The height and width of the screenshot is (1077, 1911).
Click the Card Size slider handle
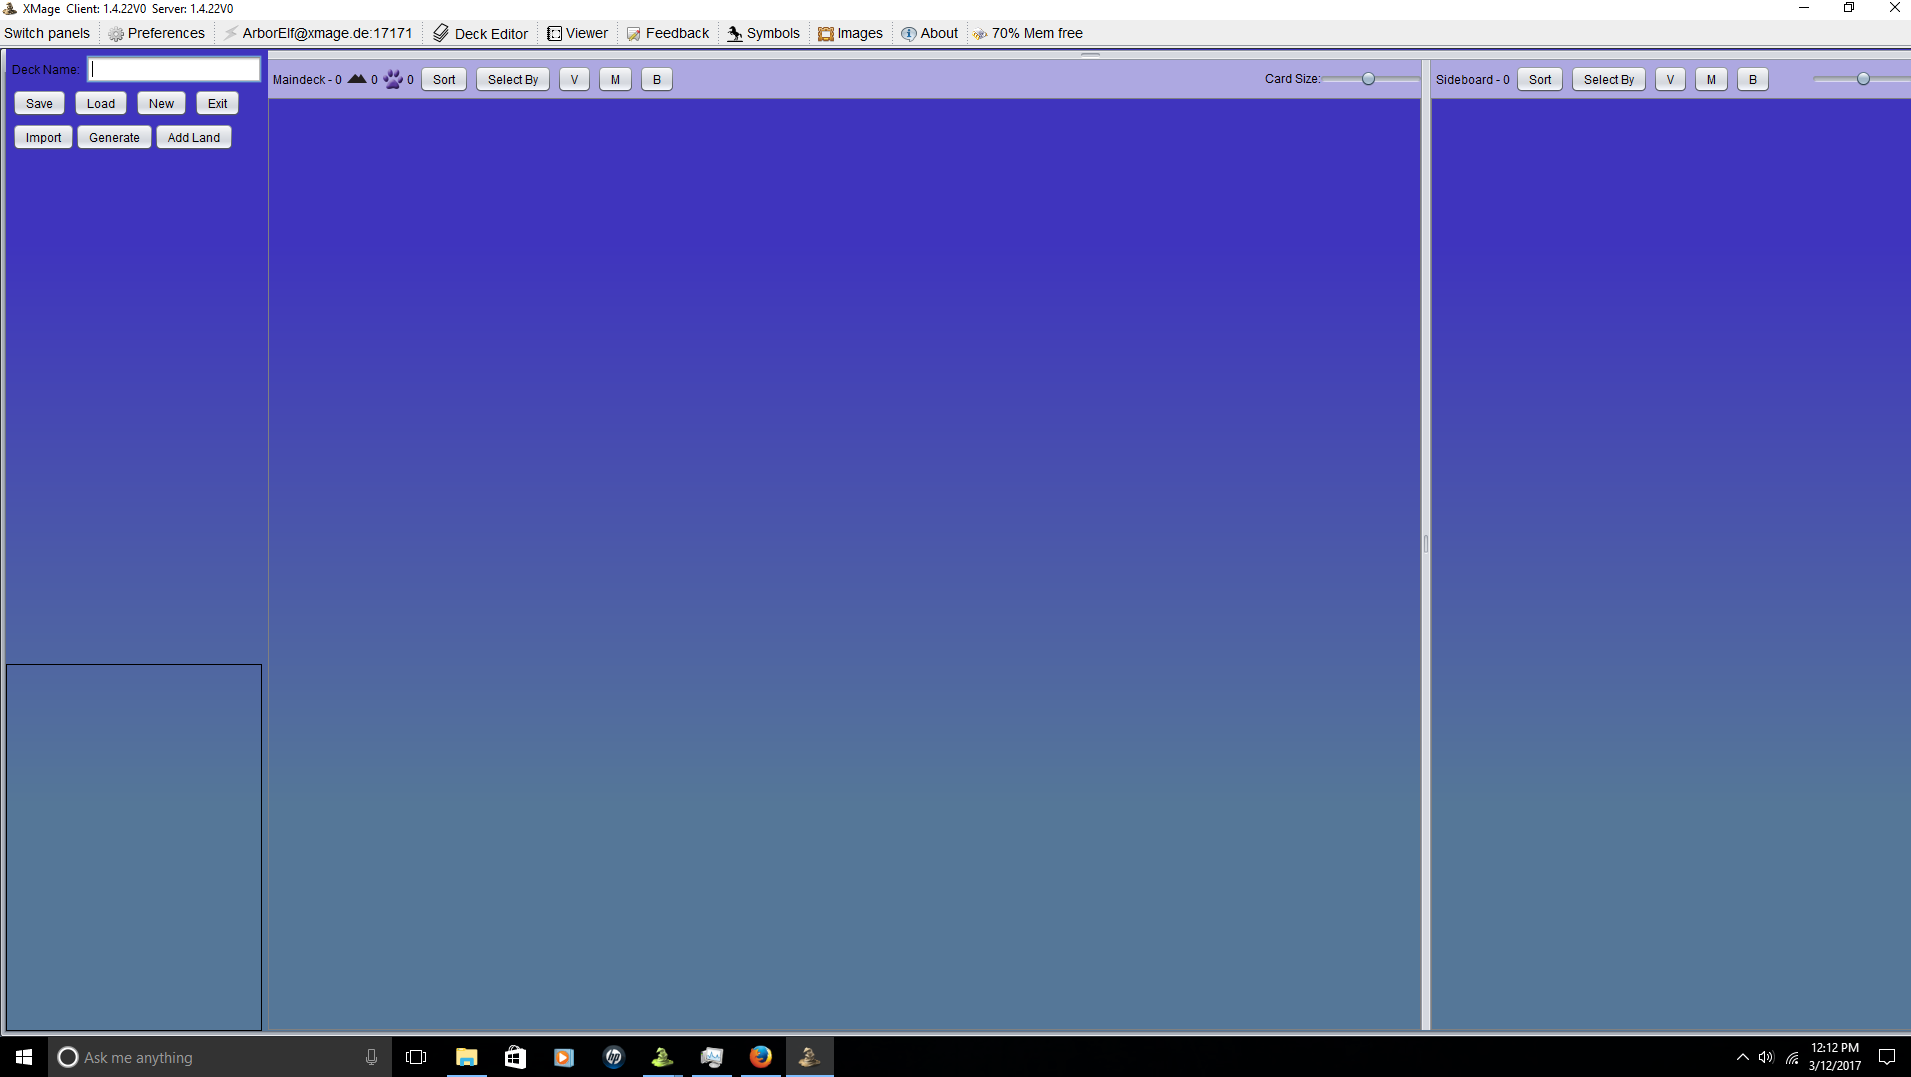click(x=1368, y=79)
